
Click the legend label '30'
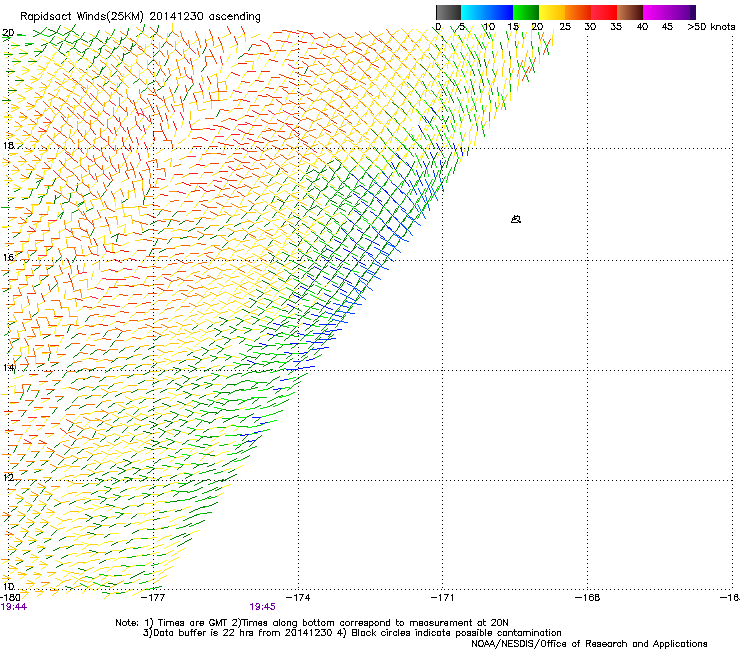(x=590, y=27)
